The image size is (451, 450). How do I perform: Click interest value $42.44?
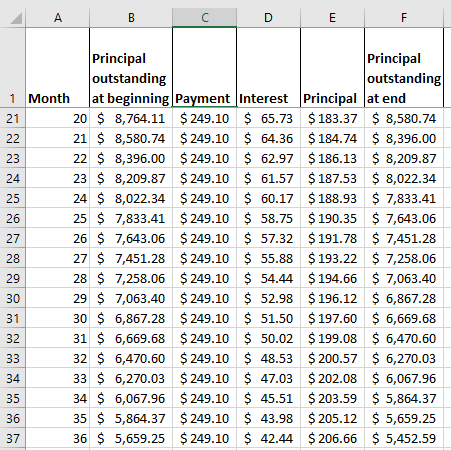coord(268,438)
